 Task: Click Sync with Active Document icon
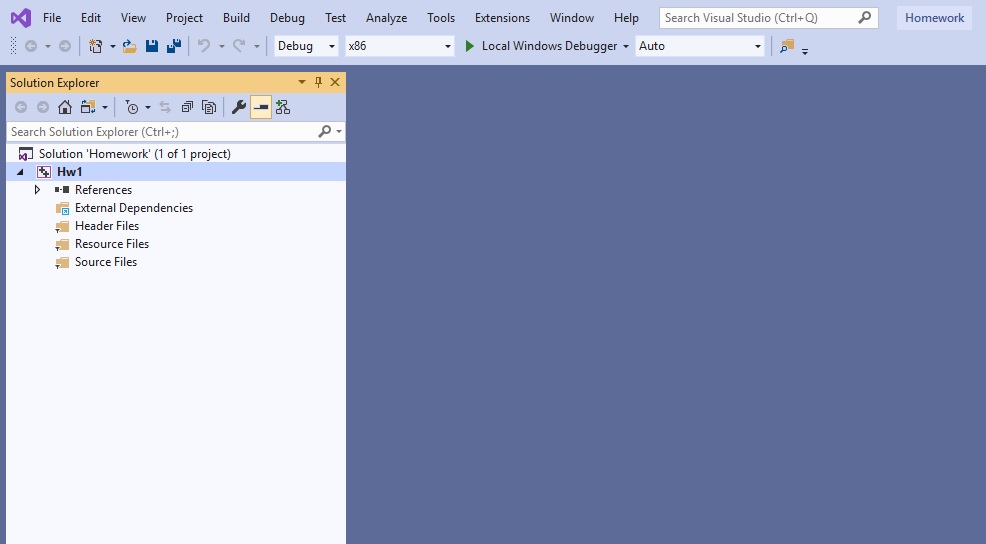[165, 108]
